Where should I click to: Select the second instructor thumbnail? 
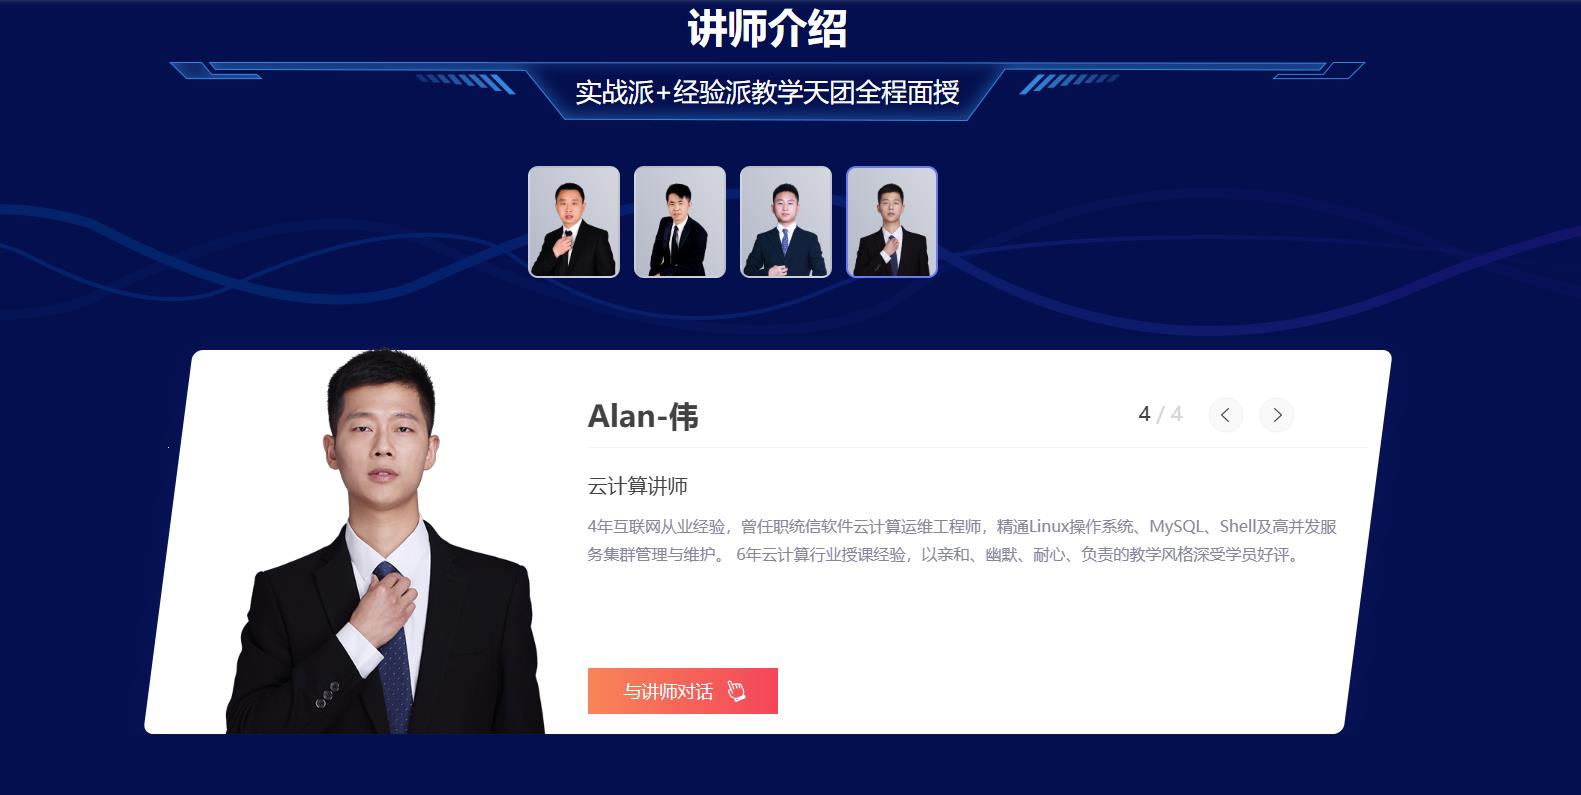(x=680, y=222)
